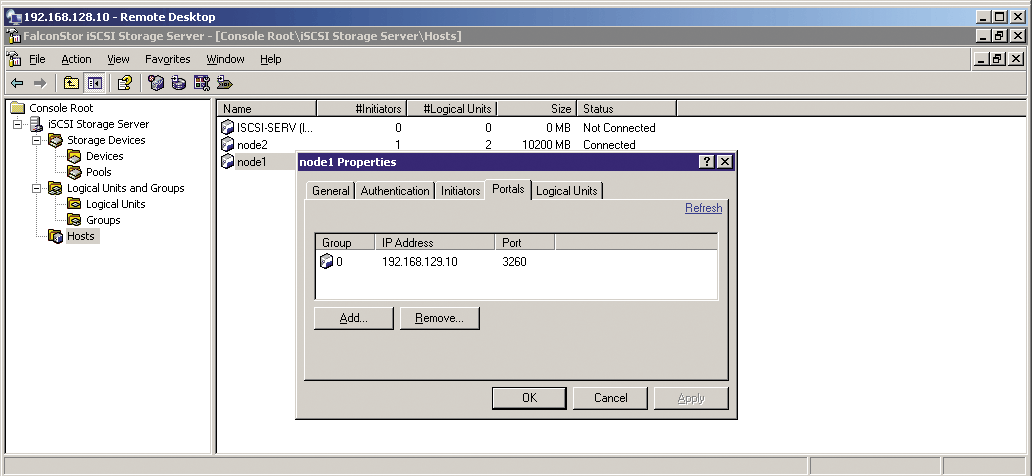The width and height of the screenshot is (1032, 476).
Task: Click the Pools folder icon
Action: (x=74, y=172)
